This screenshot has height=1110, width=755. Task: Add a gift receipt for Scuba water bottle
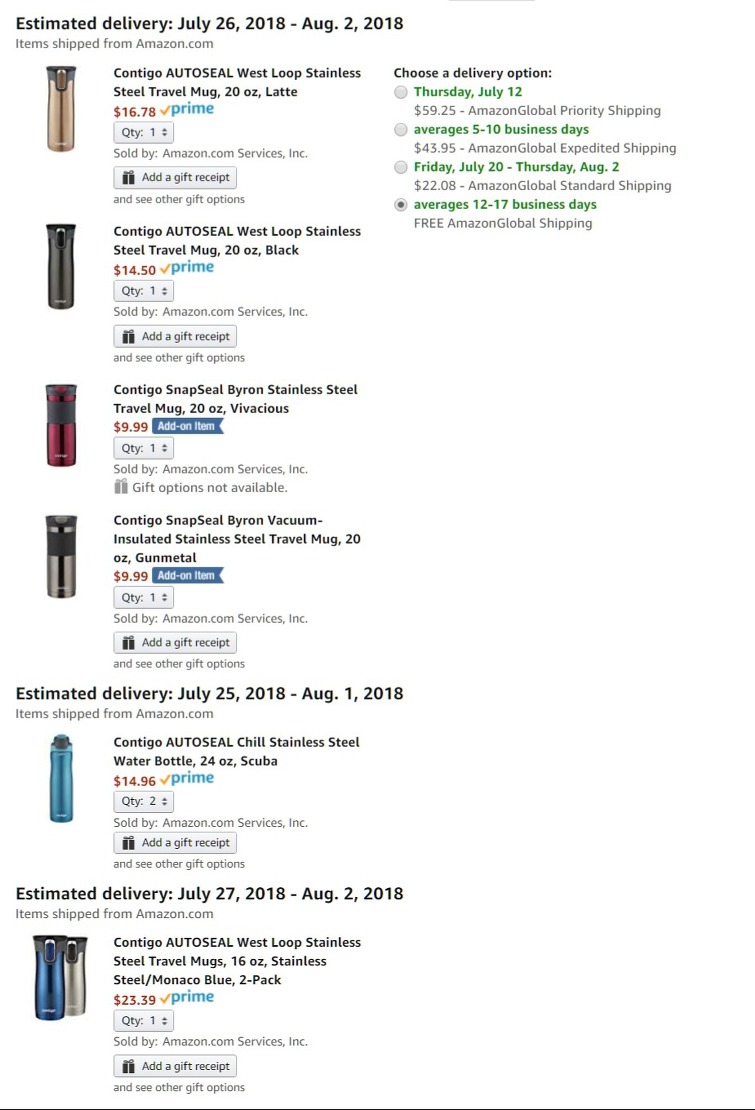pyautogui.click(x=175, y=843)
